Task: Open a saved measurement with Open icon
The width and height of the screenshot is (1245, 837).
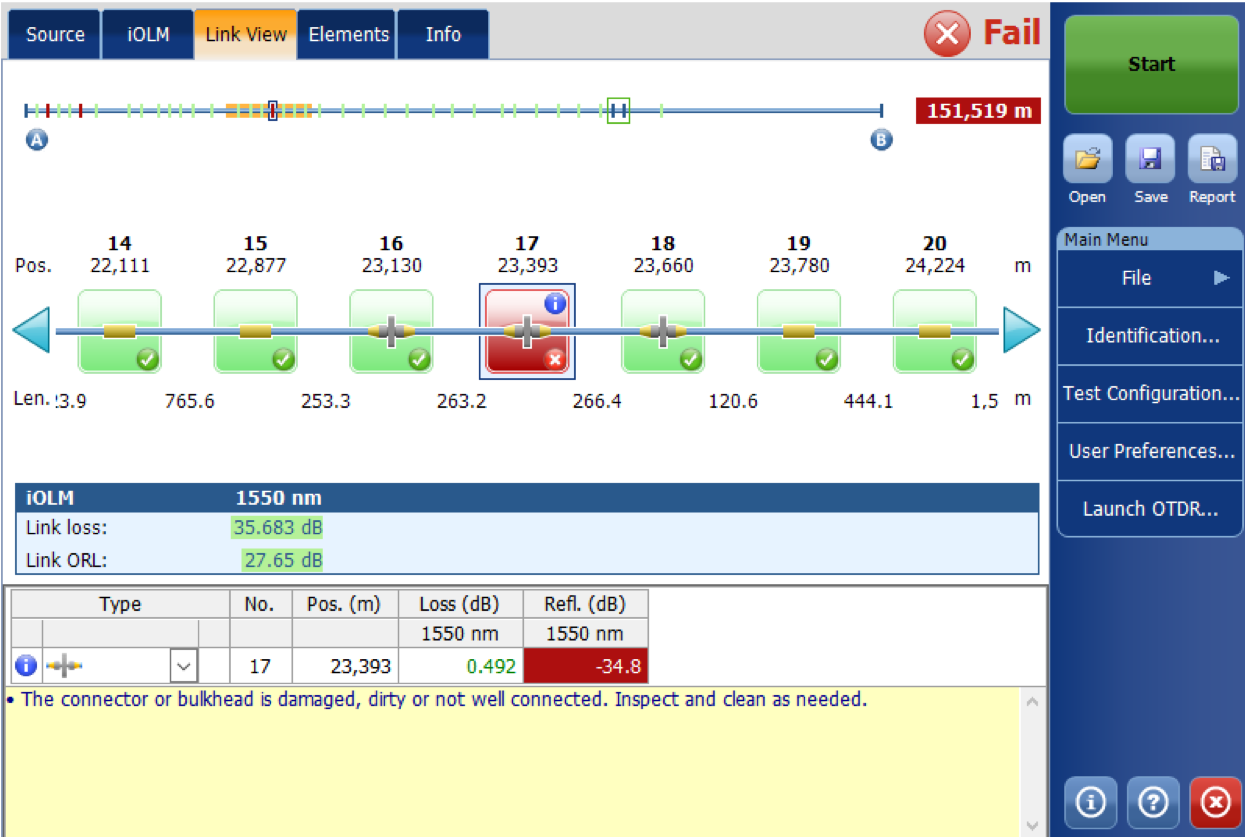Action: pos(1086,159)
